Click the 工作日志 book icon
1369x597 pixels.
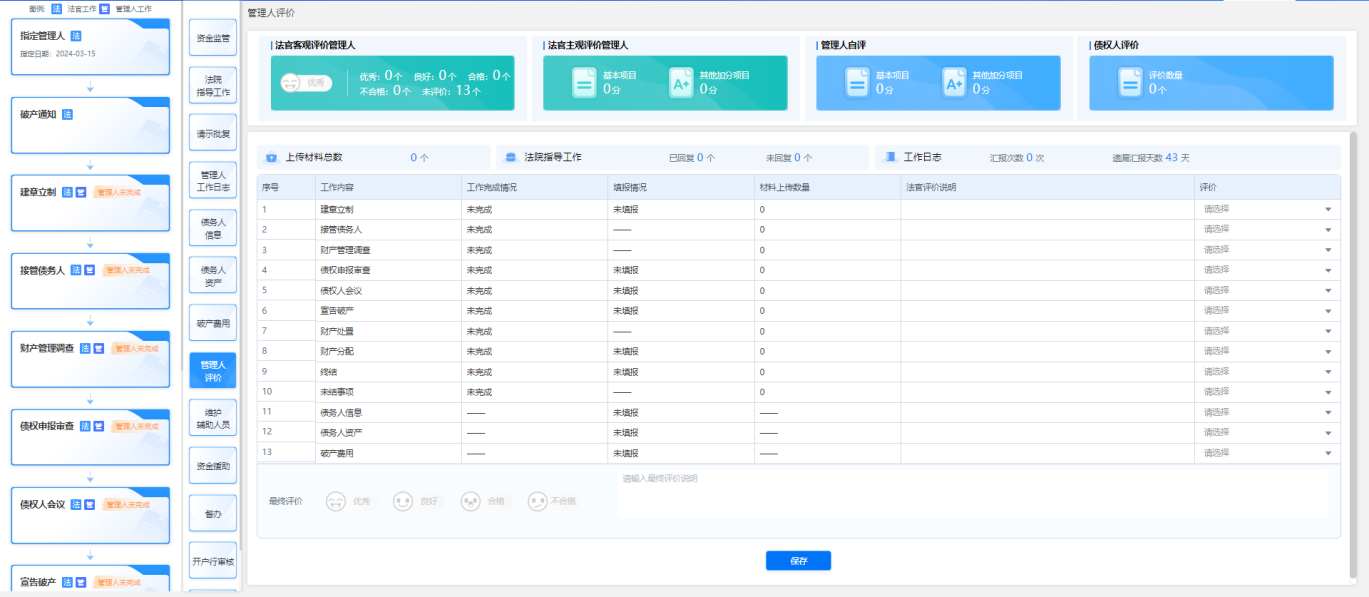pos(889,158)
